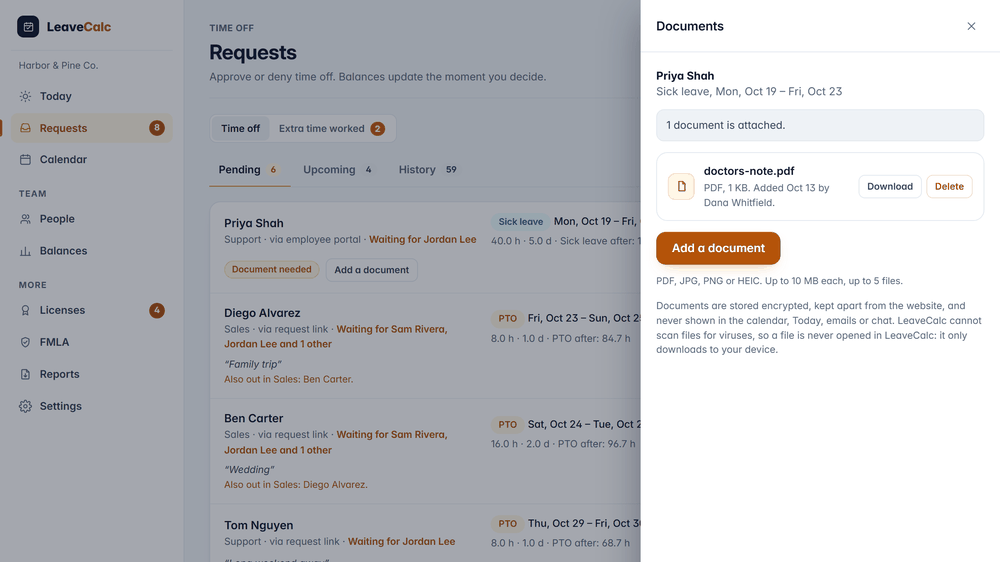
Task: Click the Sick leave tag
Action: click(x=520, y=221)
